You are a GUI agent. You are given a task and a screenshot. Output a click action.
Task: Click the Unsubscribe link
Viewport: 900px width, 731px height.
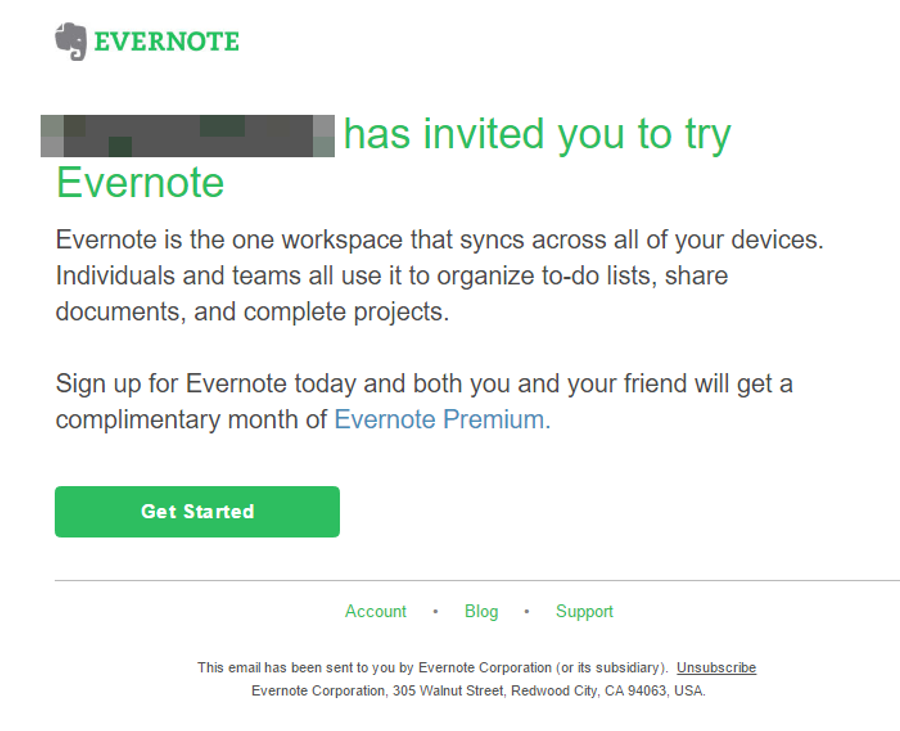[x=716, y=668]
